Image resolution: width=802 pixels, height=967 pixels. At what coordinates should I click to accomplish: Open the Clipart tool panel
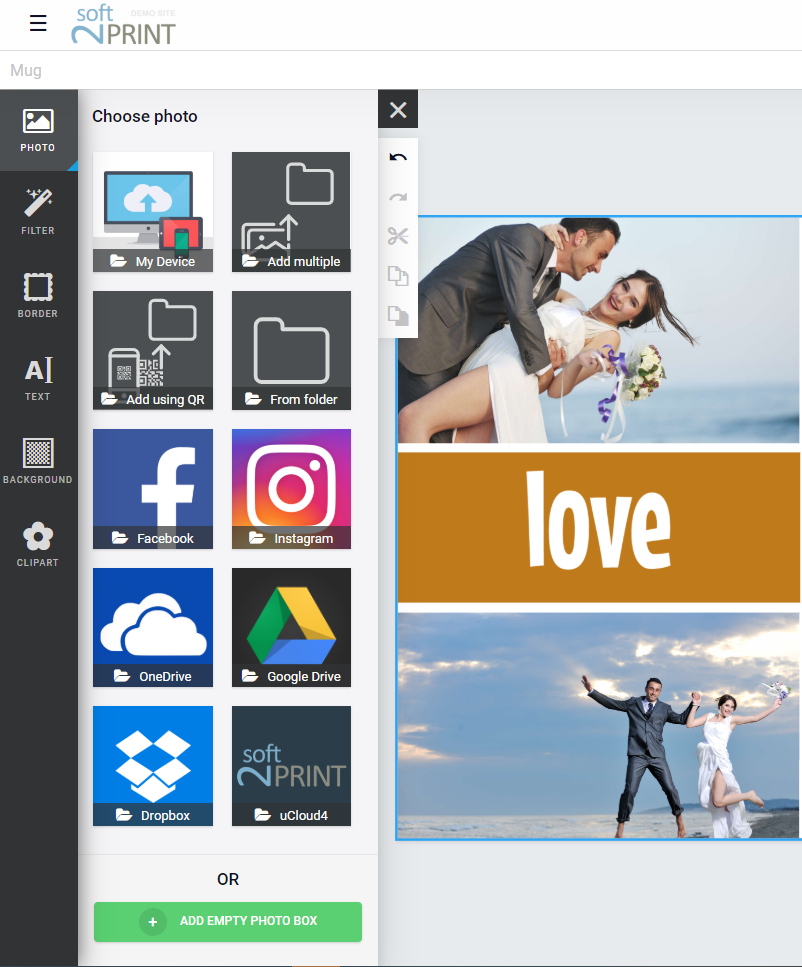click(38, 545)
